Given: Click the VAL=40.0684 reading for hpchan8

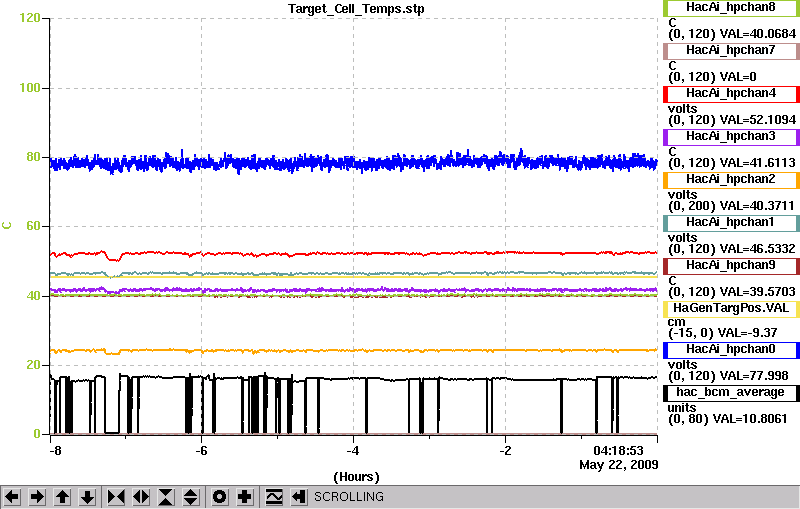Looking at the screenshot, I should tap(758, 34).
